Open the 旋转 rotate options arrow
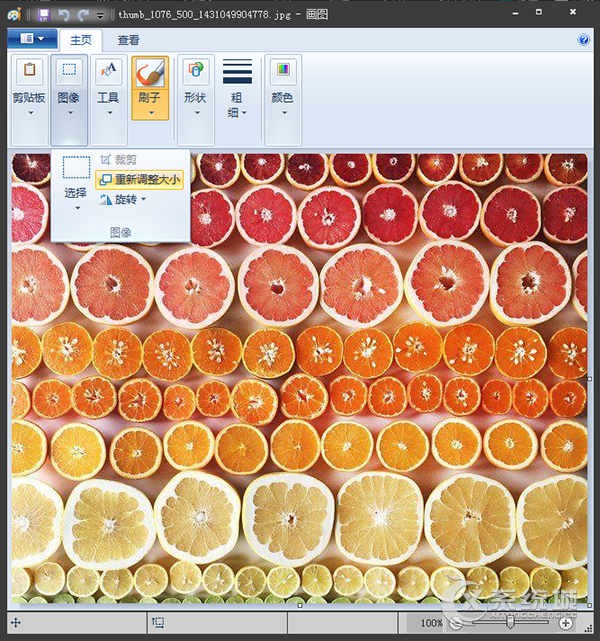The width and height of the screenshot is (600, 641). coord(143,199)
